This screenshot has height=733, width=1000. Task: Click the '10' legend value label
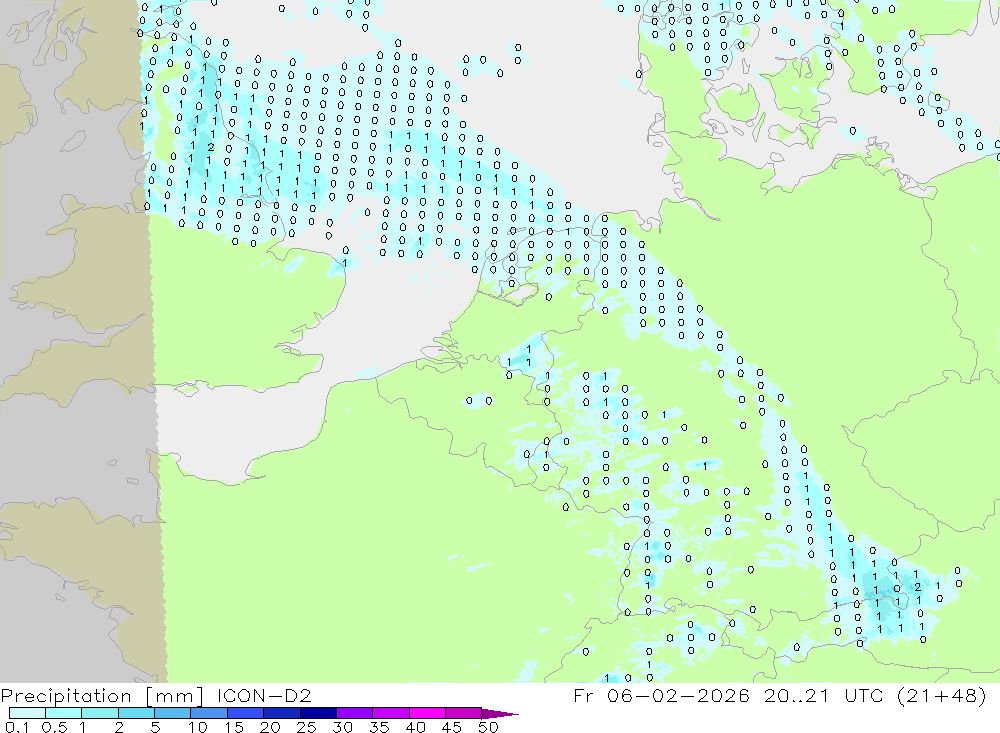coord(197,727)
